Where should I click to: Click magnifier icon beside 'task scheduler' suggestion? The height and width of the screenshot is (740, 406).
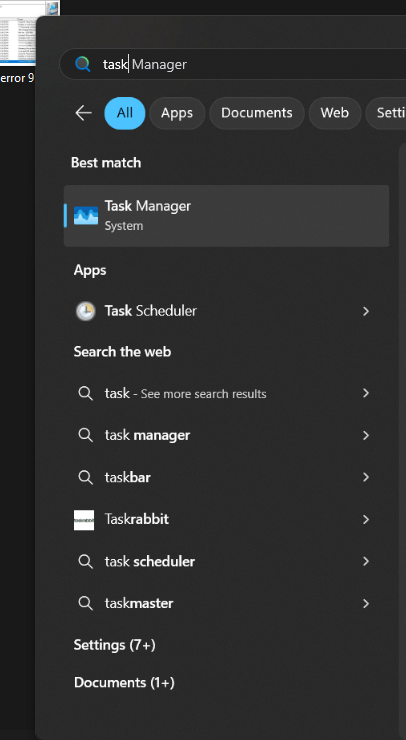(85, 562)
